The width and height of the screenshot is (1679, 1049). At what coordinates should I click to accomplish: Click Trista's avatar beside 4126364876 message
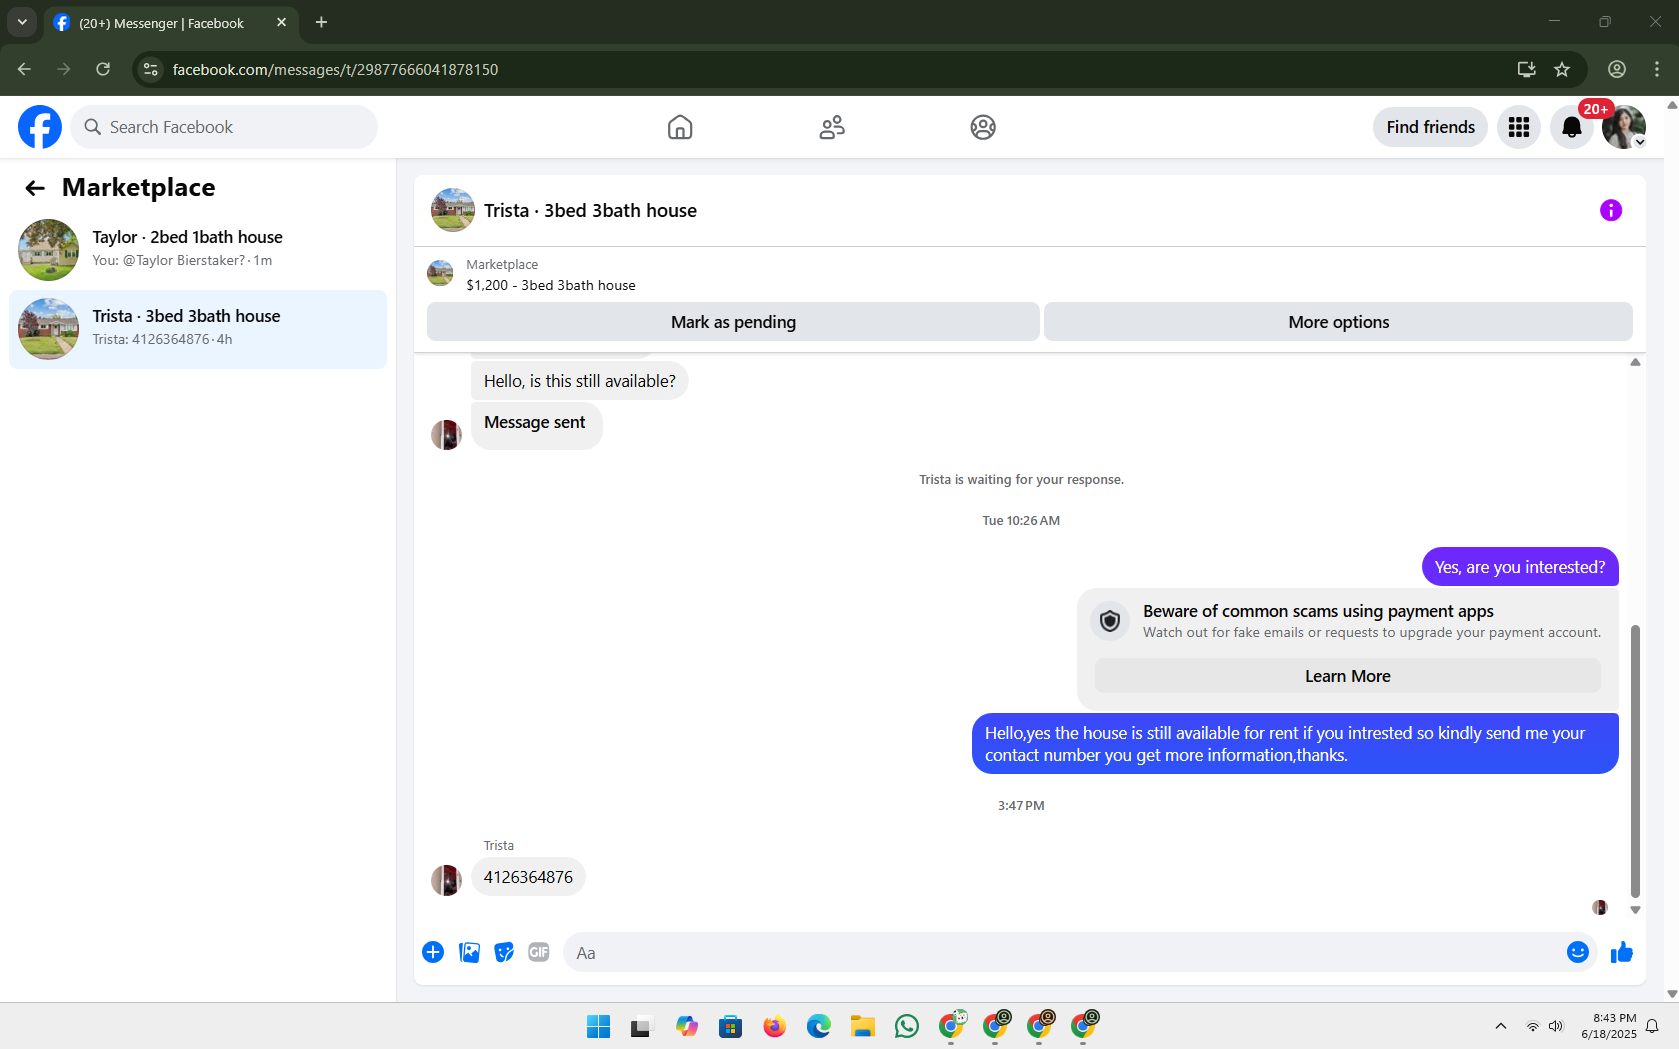[x=446, y=880]
